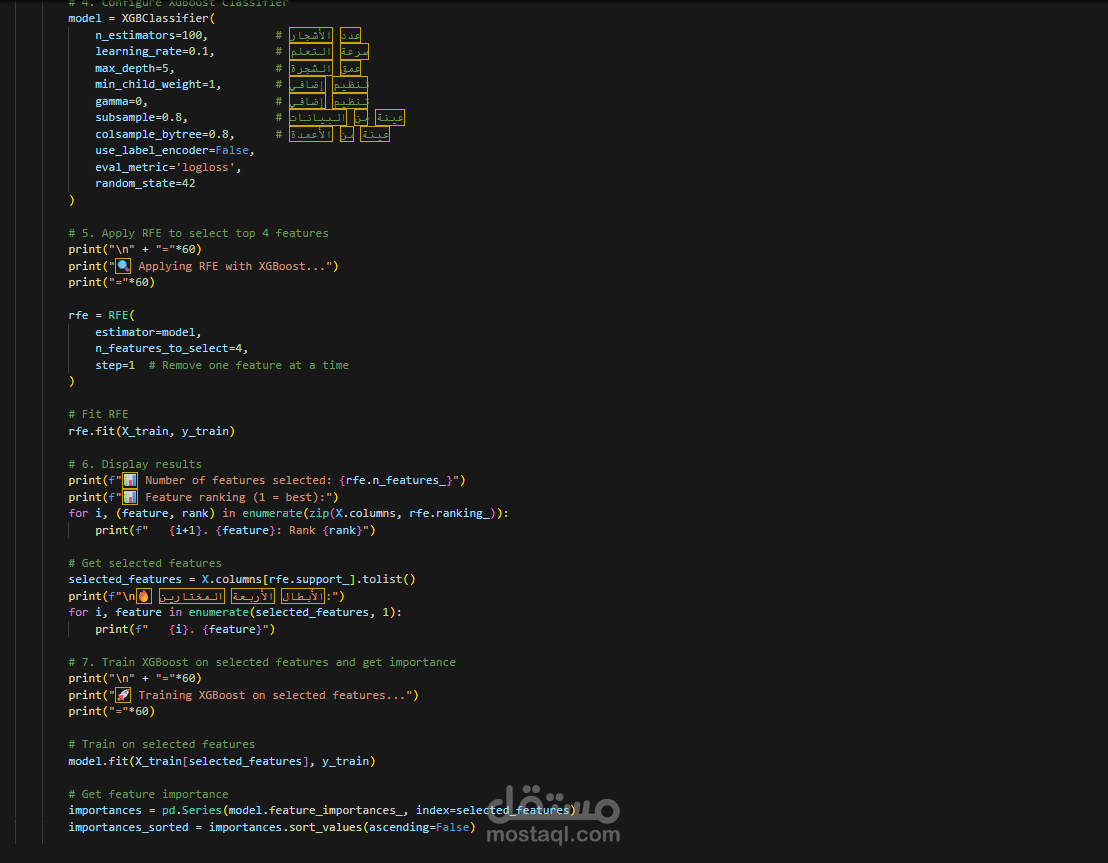Click the rocket emoji before Training XGBoost
Image resolution: width=1108 pixels, height=863 pixels.
[123, 695]
